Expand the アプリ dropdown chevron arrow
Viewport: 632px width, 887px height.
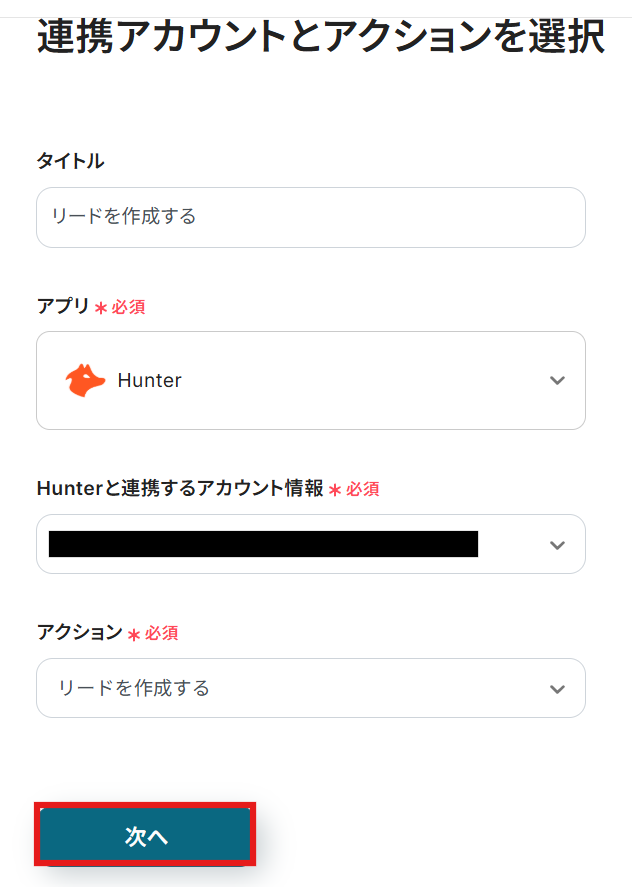(558, 381)
